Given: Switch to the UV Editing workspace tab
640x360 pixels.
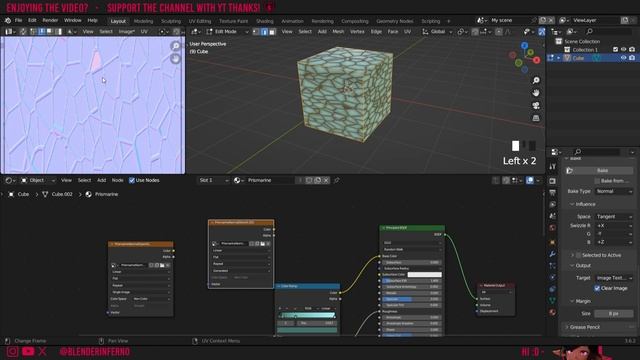Looking at the screenshot, I should click(200, 21).
